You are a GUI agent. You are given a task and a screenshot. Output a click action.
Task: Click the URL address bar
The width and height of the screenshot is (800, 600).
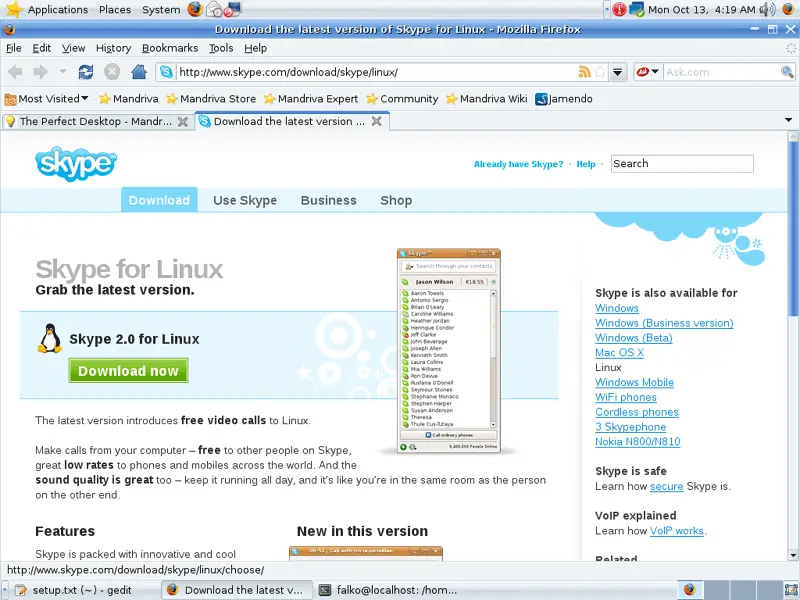click(x=377, y=72)
